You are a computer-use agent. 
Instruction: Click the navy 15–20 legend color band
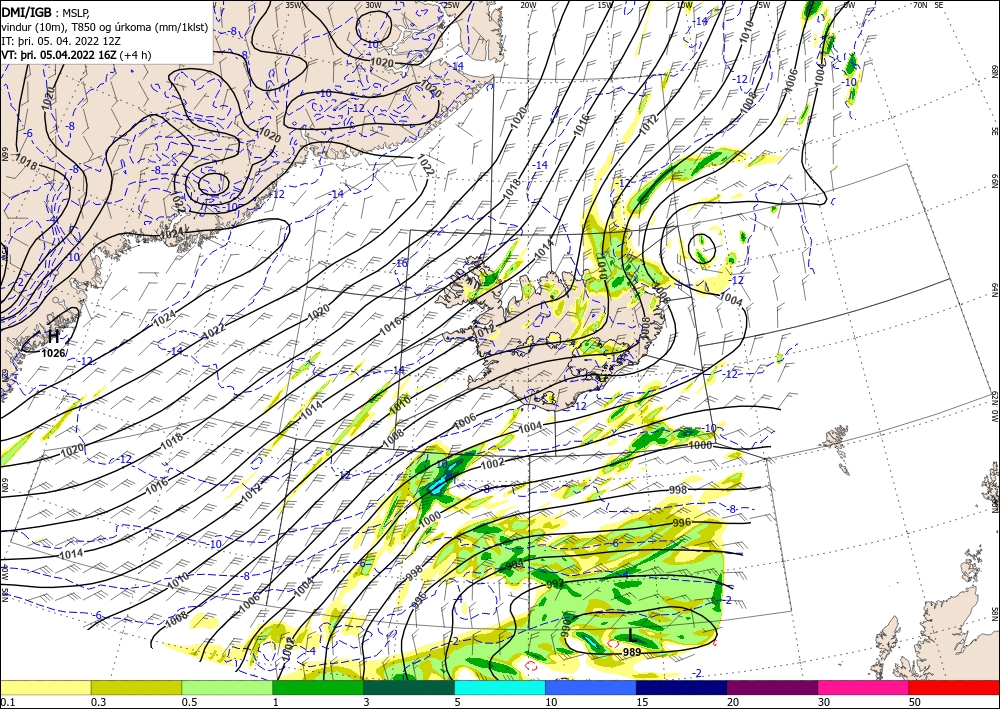tap(682, 687)
